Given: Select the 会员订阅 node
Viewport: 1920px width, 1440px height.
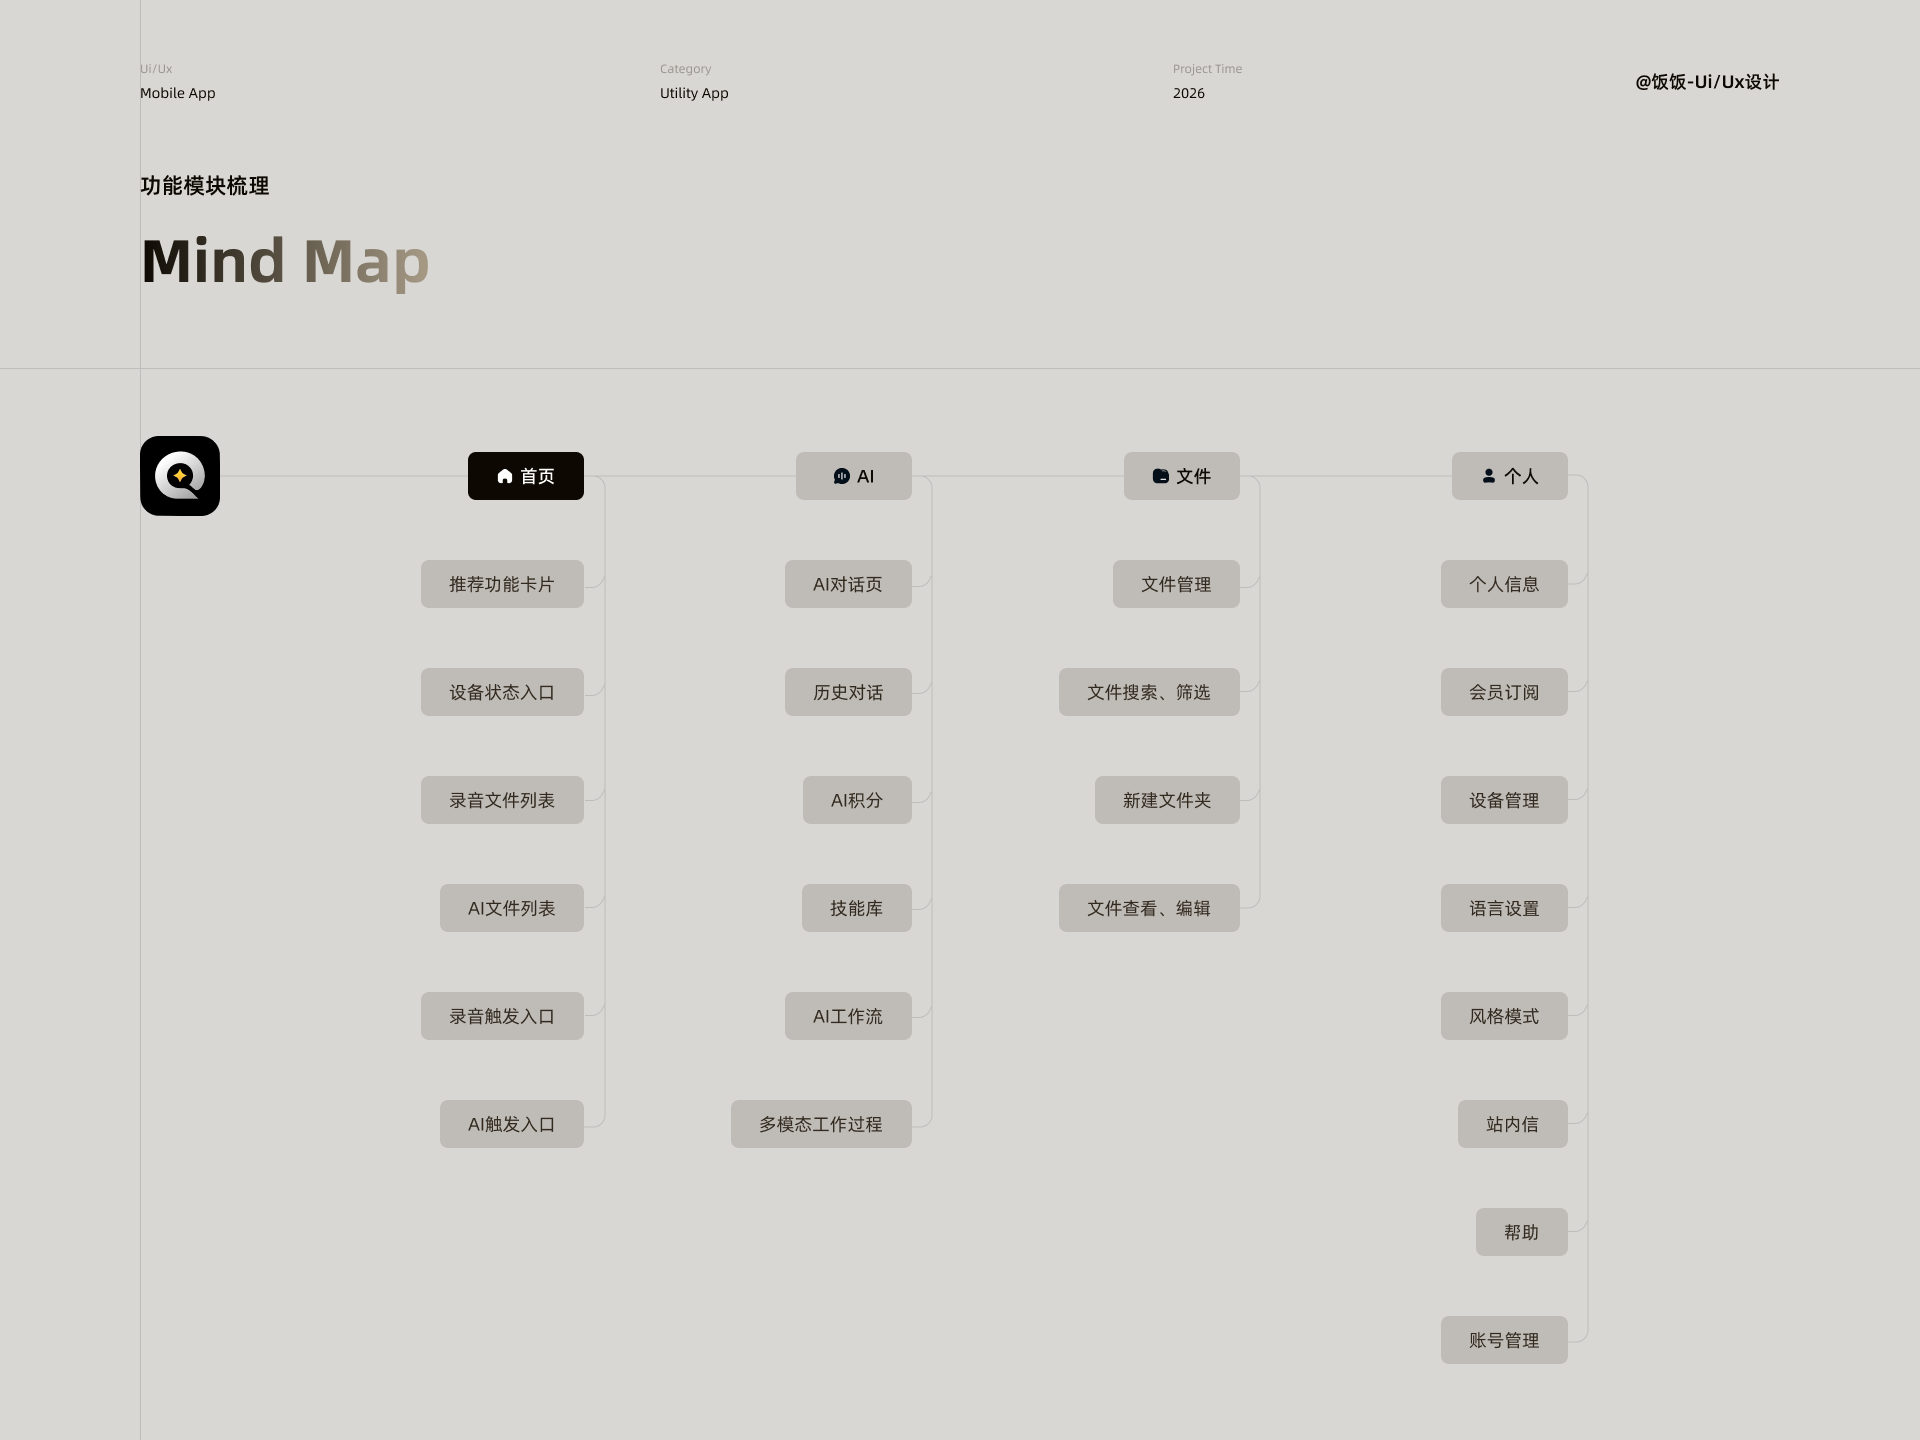Looking at the screenshot, I should [1504, 692].
